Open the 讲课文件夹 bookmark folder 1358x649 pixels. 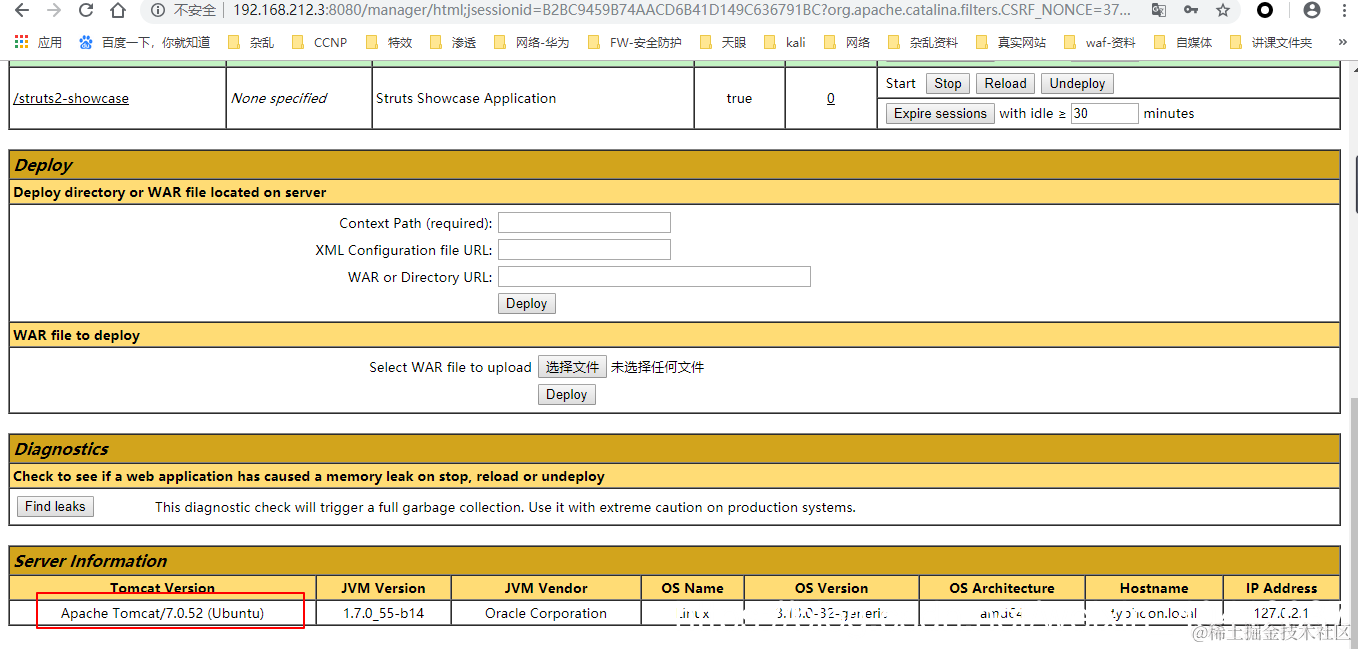click(1270, 42)
